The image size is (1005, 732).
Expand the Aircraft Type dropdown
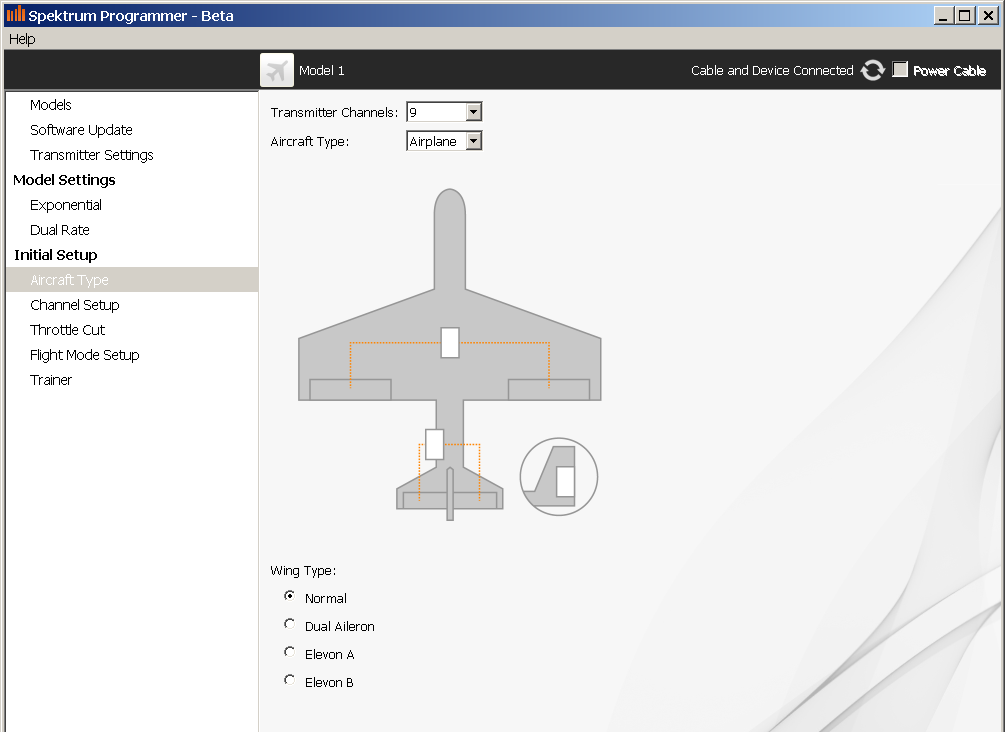474,141
